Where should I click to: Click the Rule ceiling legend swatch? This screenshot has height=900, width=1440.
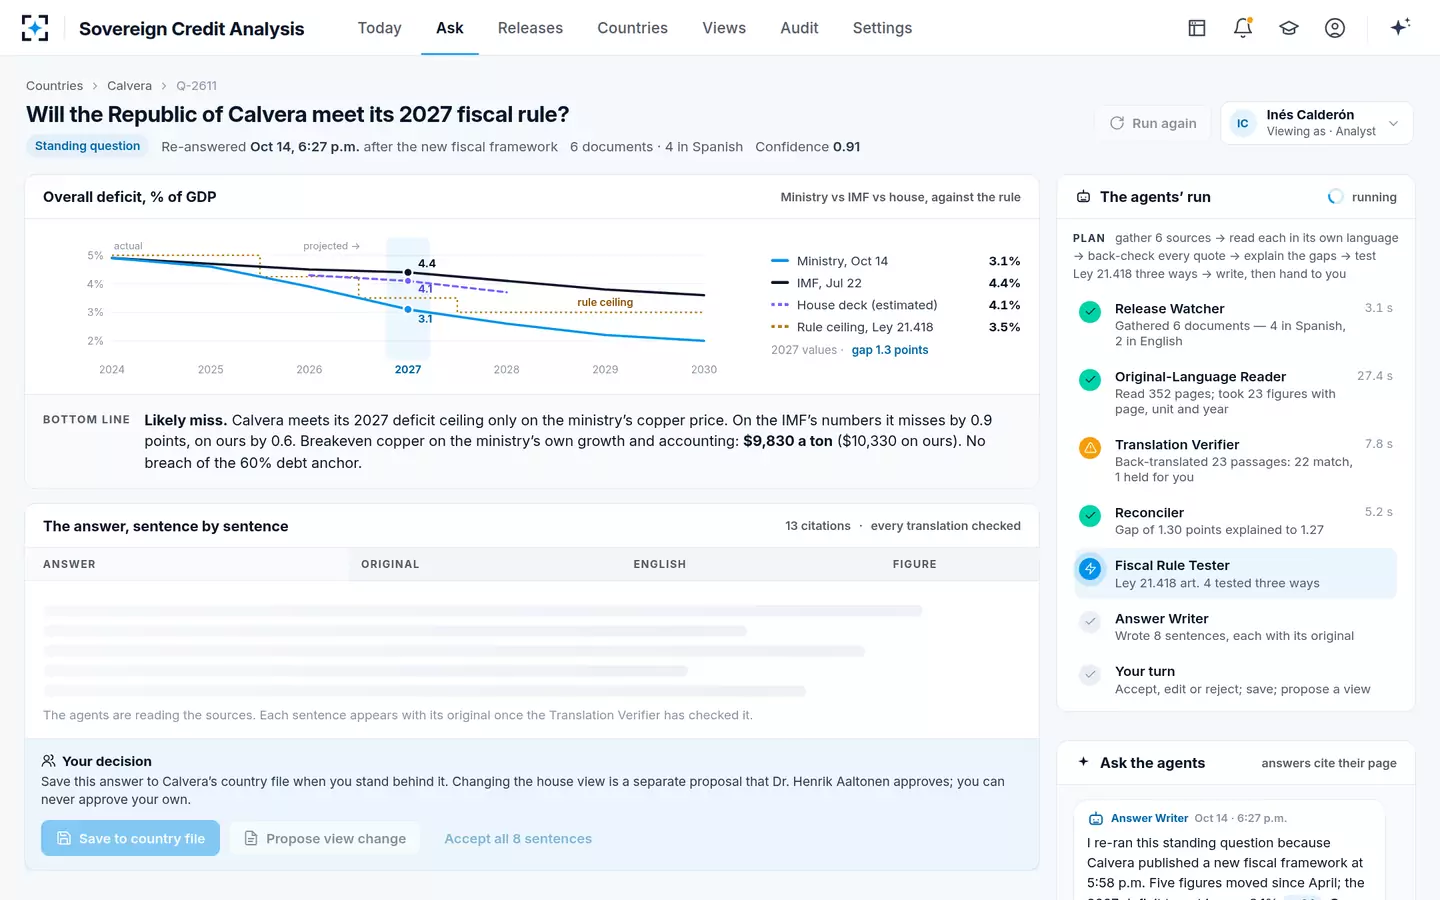coord(780,327)
